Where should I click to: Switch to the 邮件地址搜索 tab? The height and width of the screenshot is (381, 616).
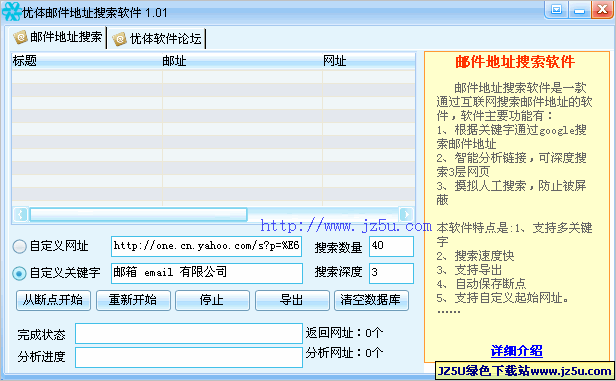pos(58,37)
